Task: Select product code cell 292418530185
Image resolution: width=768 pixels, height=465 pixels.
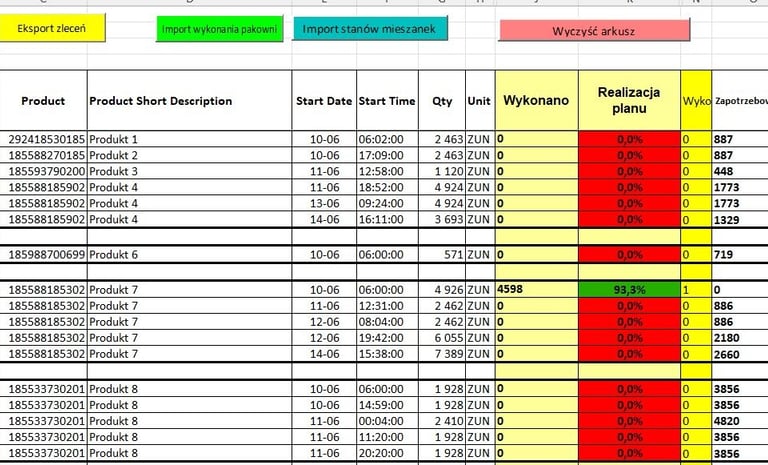Action: click(44, 139)
